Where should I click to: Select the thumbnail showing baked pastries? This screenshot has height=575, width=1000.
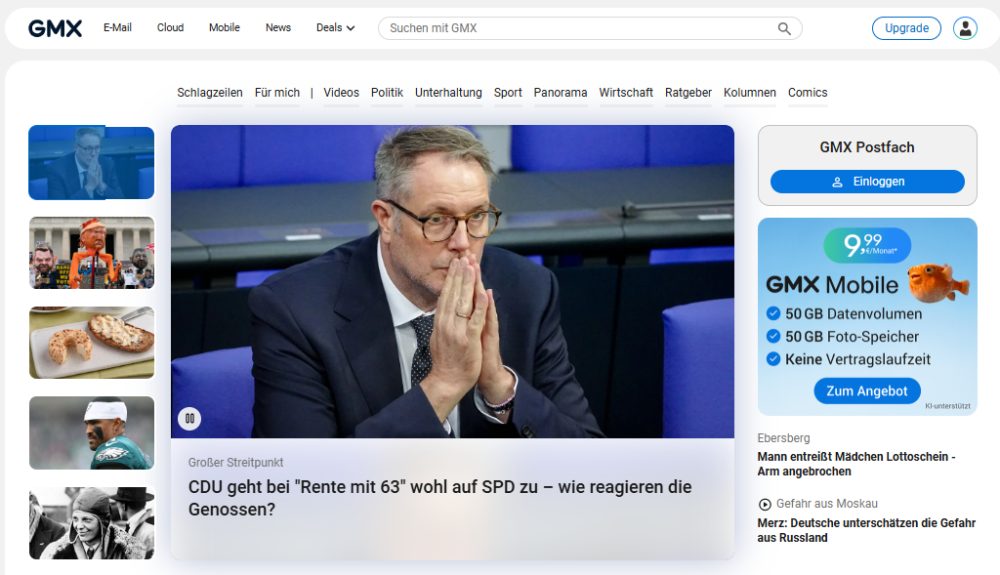(91, 342)
